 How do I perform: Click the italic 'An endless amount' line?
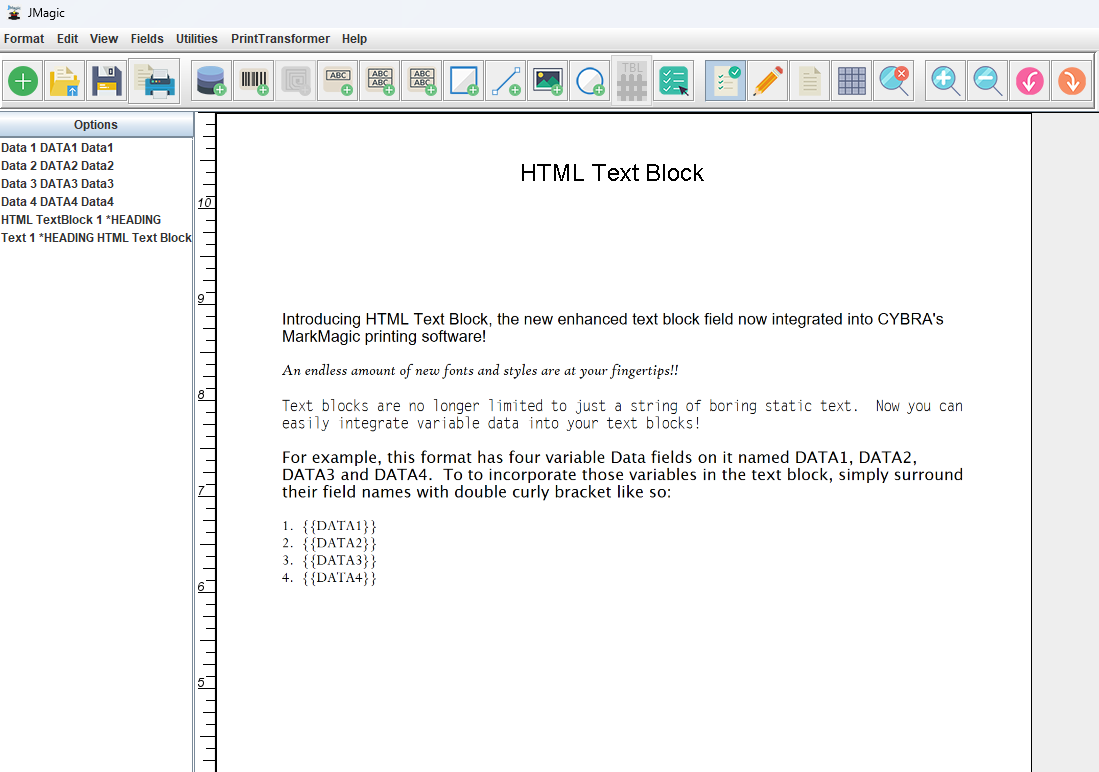coord(480,371)
